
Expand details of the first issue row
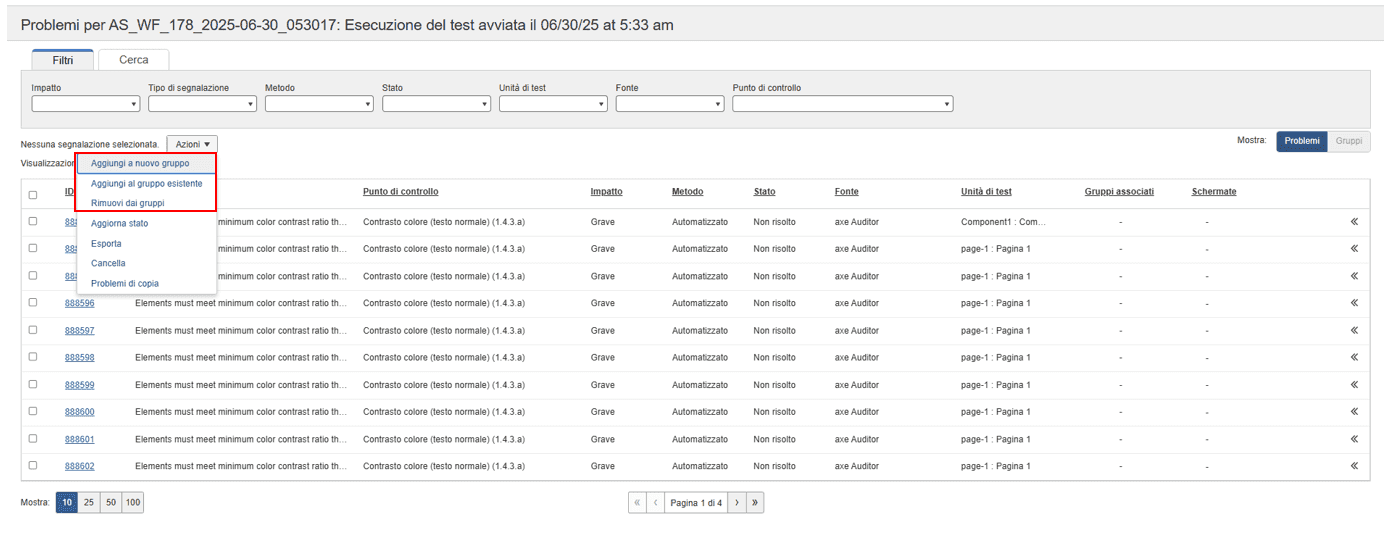pos(1354,221)
